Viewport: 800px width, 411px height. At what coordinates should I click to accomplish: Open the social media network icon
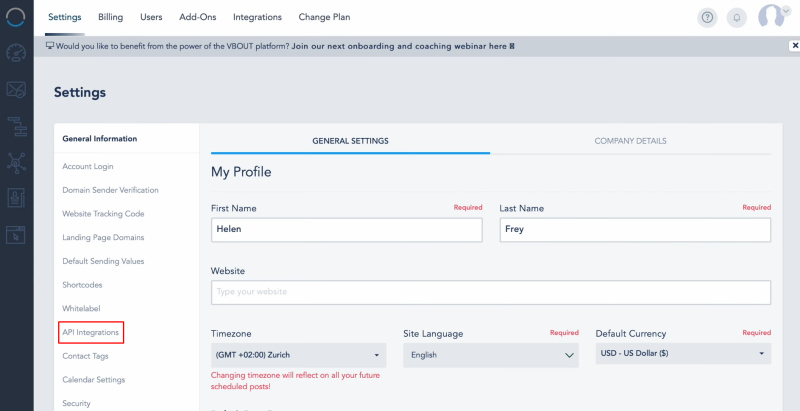pyautogui.click(x=16, y=163)
